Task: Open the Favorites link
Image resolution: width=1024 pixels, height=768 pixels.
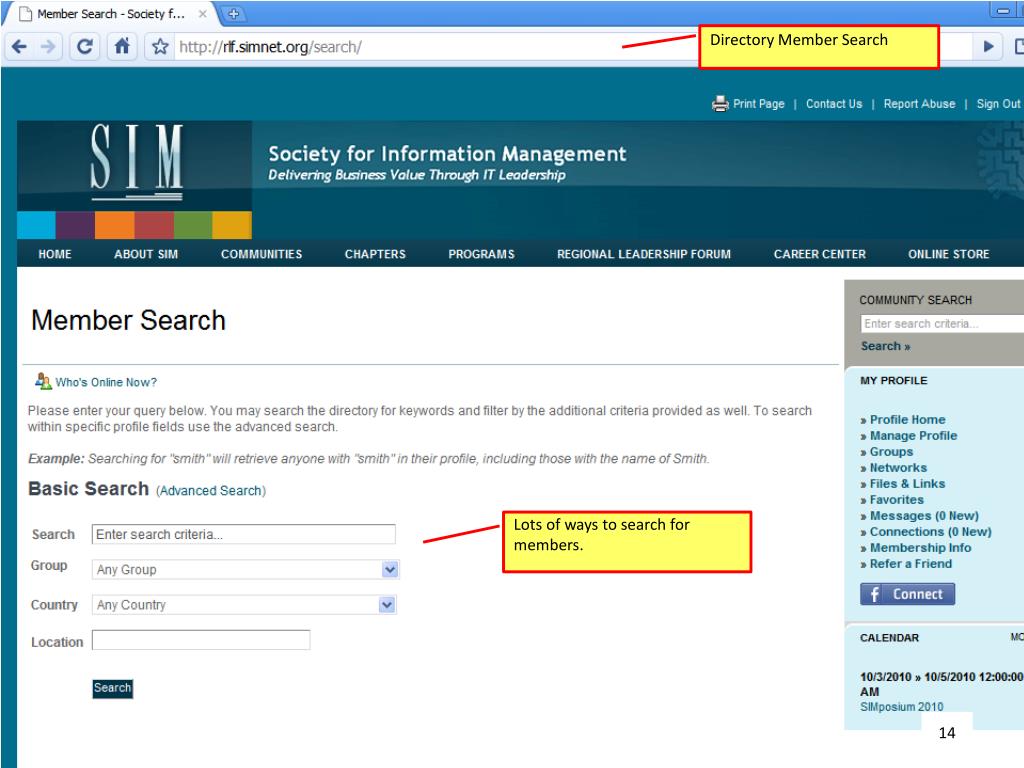Action: pyautogui.click(x=897, y=500)
